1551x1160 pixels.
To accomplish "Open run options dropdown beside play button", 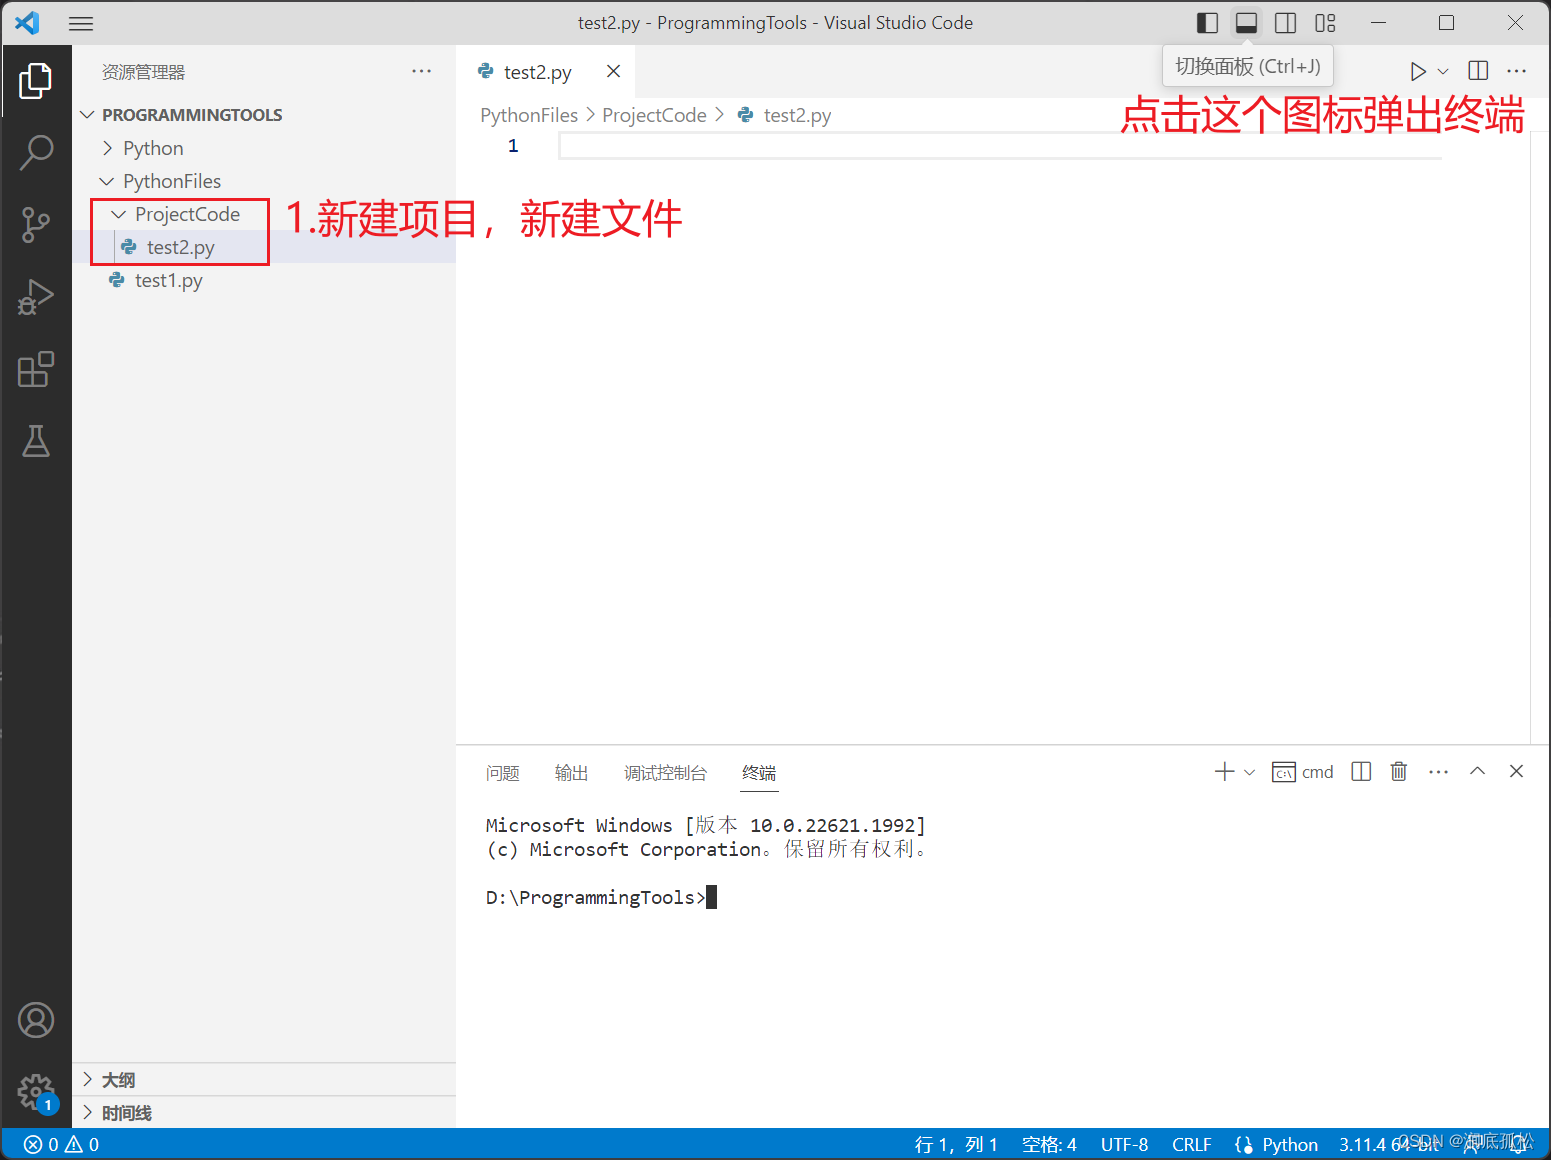I will click(x=1443, y=71).
